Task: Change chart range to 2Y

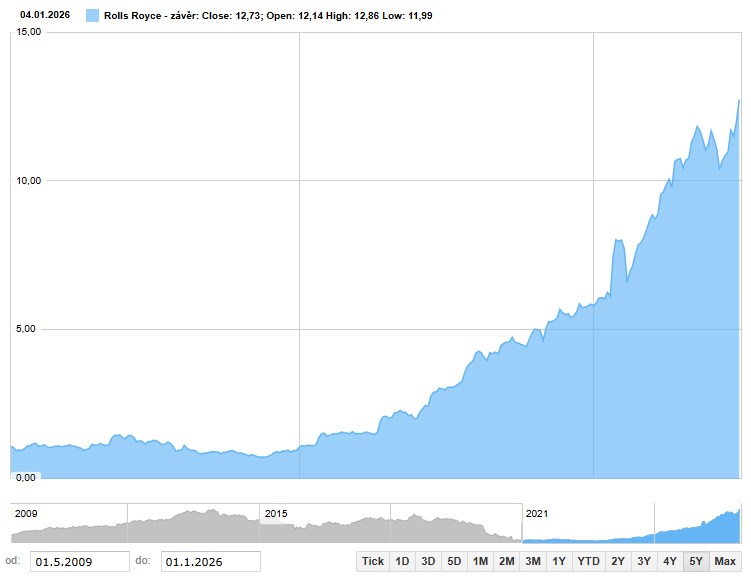Action: coord(618,561)
